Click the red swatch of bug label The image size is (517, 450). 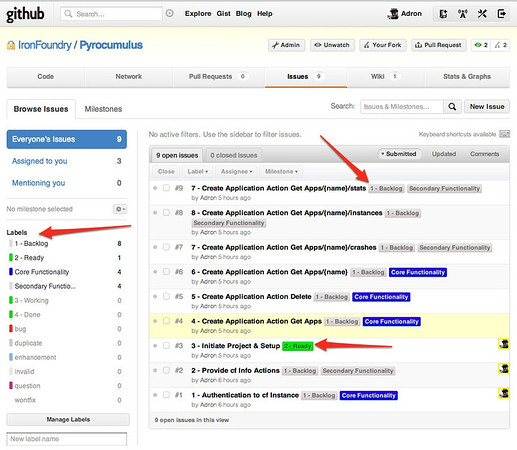[x=11, y=329]
